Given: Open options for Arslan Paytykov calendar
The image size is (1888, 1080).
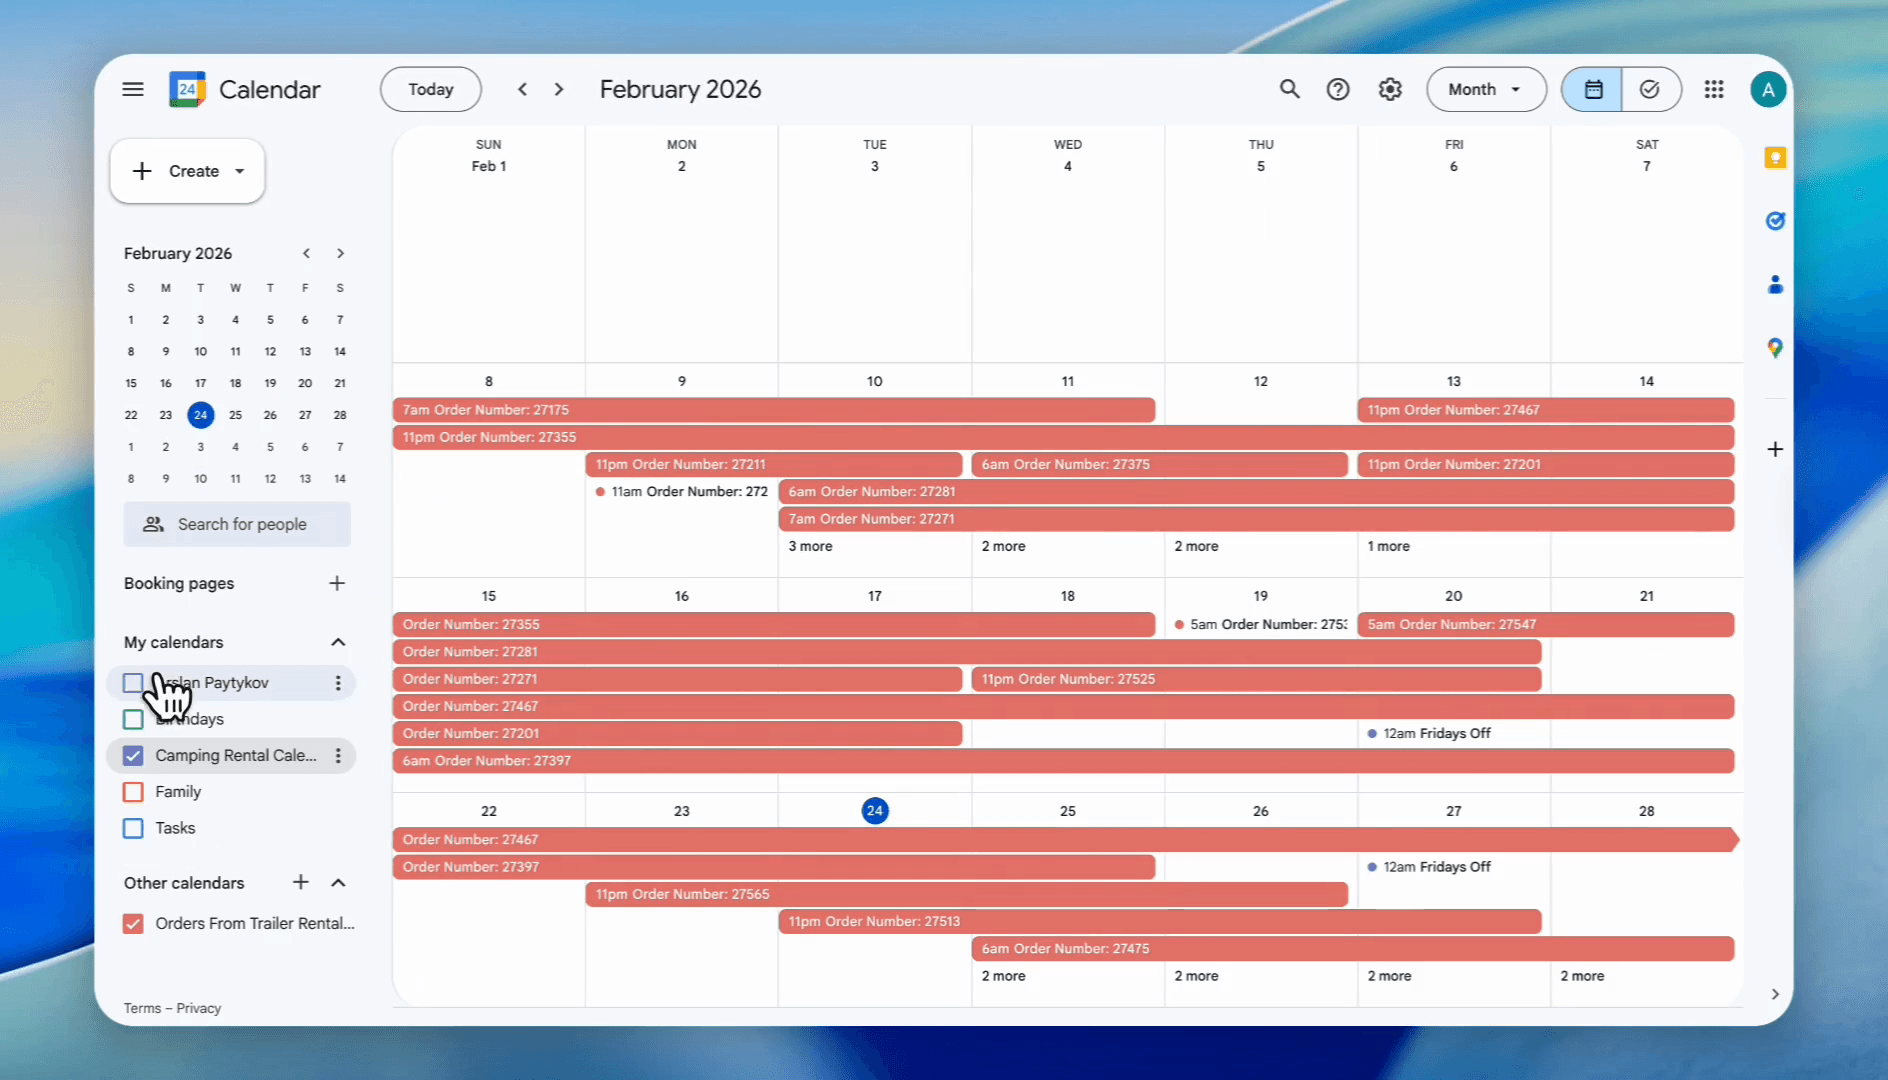Looking at the screenshot, I should point(338,683).
